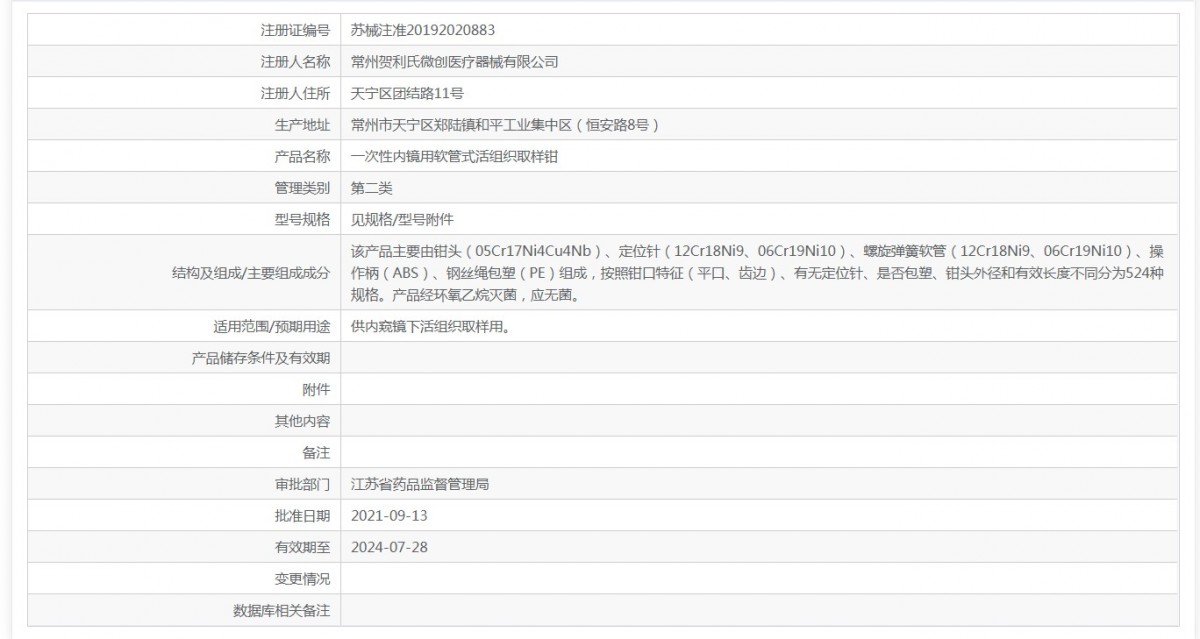1200x639 pixels.
Task: Select the 其他内容 label
Action: [x=302, y=421]
